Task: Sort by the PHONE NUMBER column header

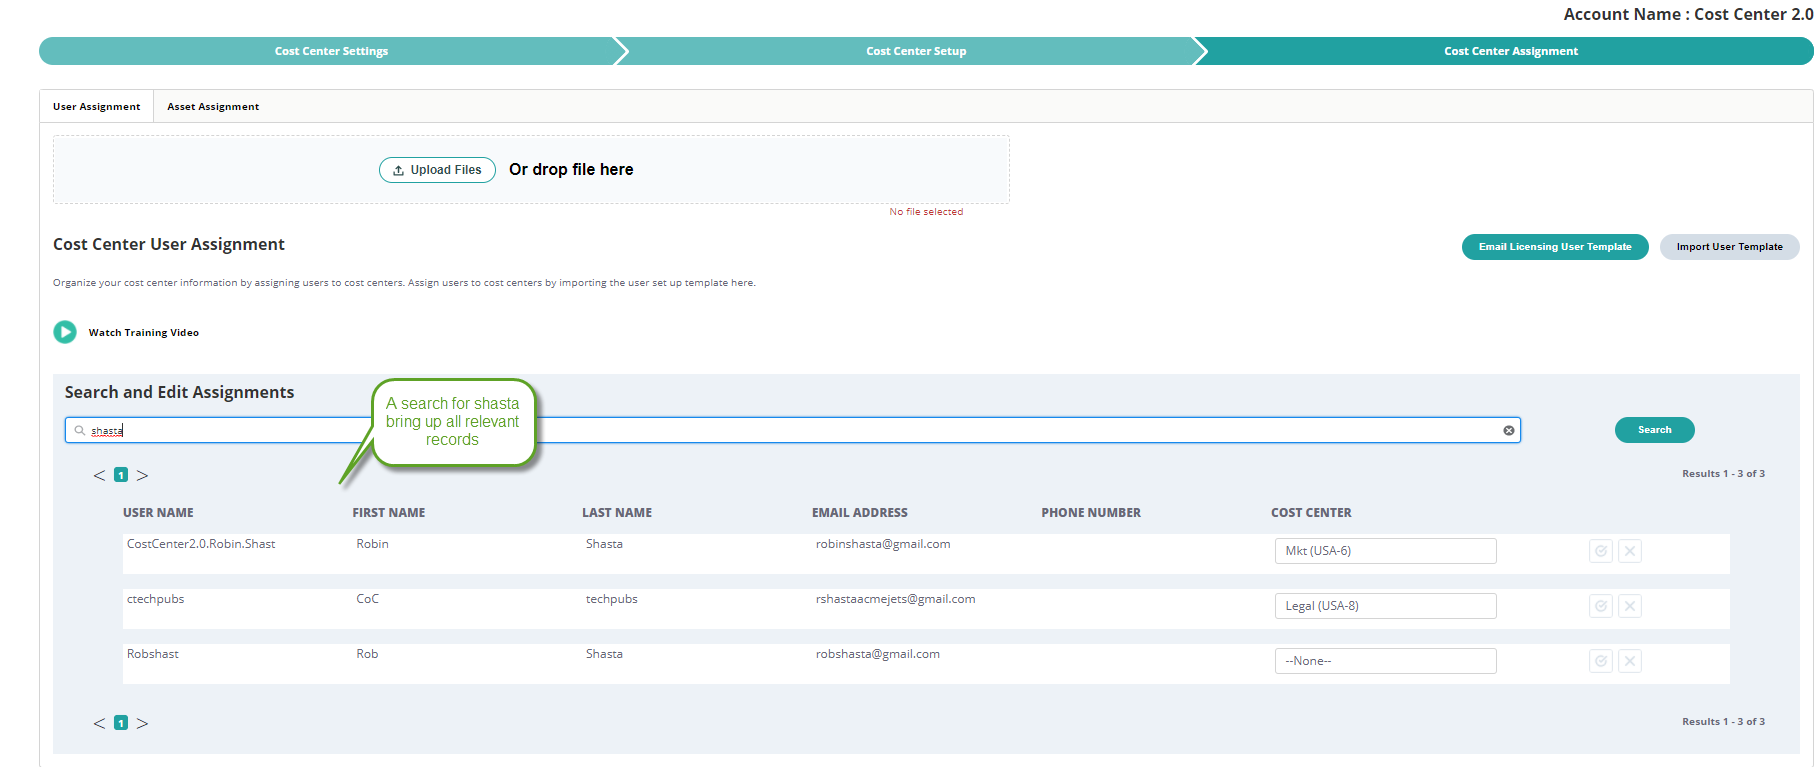Action: point(1091,513)
